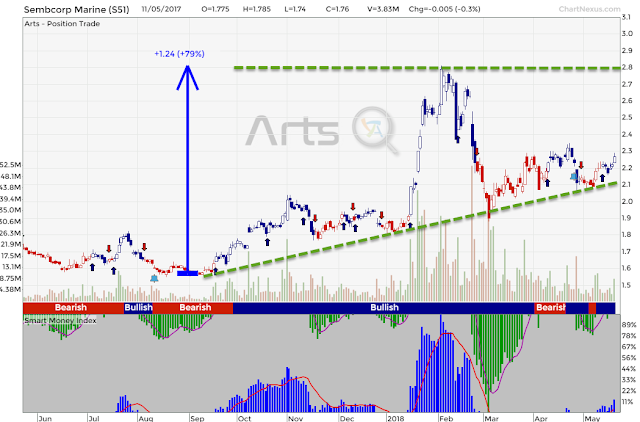Click the Jun month label on time axis
This screenshot has height=422, width=640.
click(45, 418)
